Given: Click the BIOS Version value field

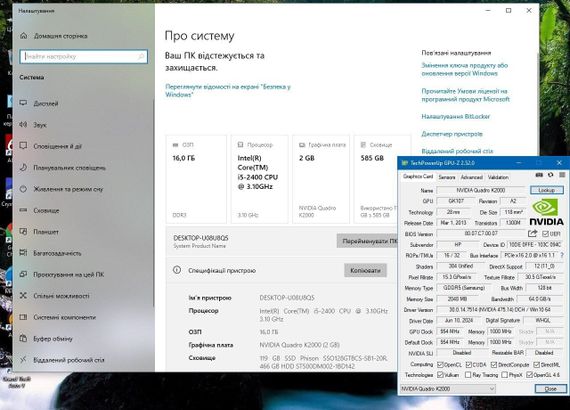Looking at the screenshot, I should pos(481,233).
